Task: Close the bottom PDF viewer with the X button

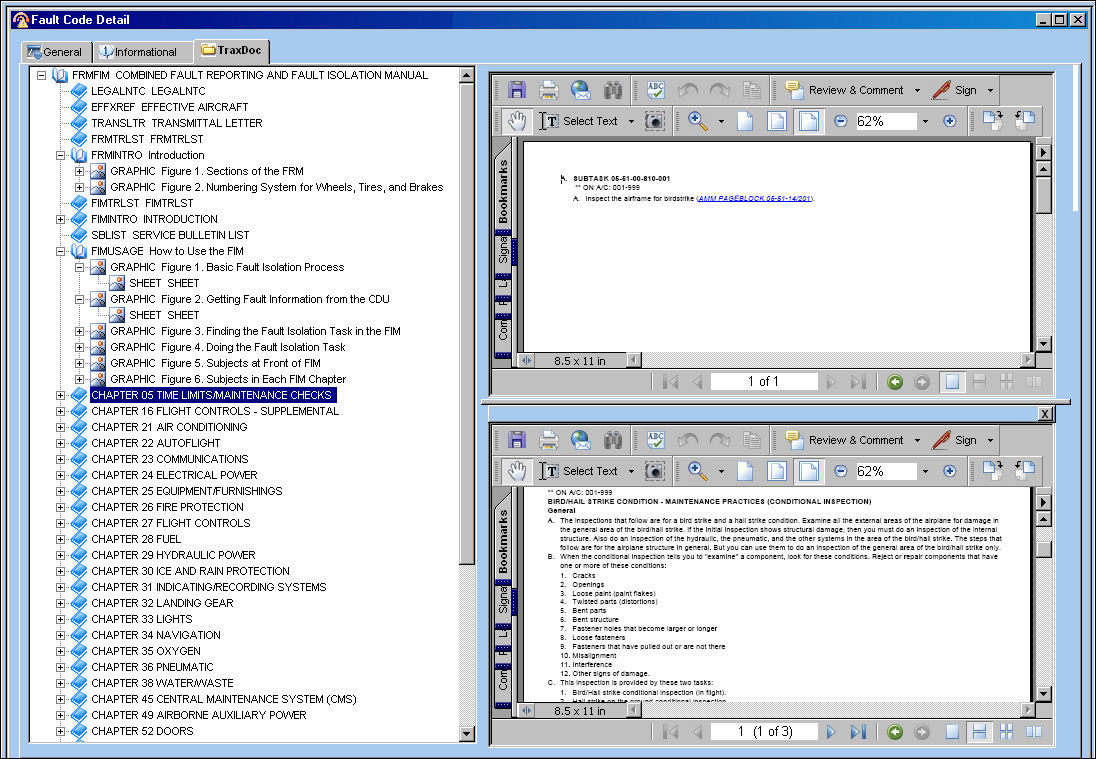Action: (1045, 414)
